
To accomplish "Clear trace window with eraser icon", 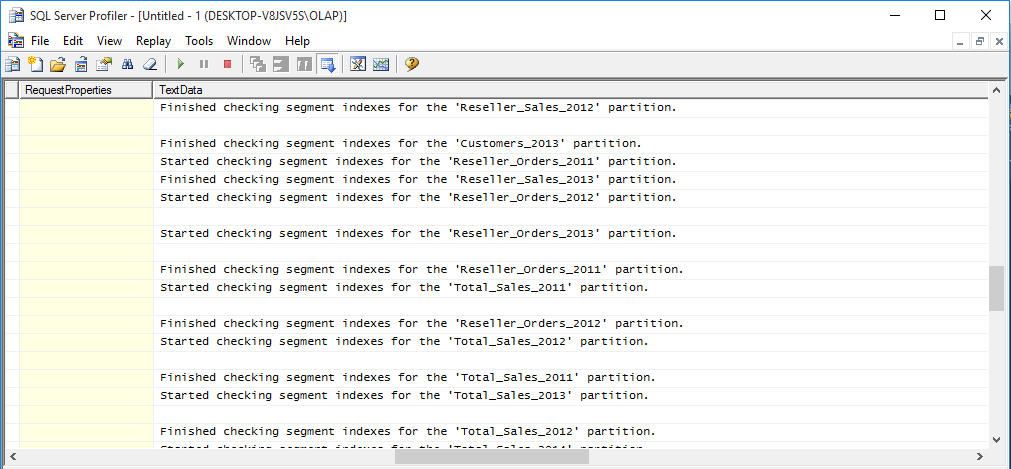I will (150, 65).
